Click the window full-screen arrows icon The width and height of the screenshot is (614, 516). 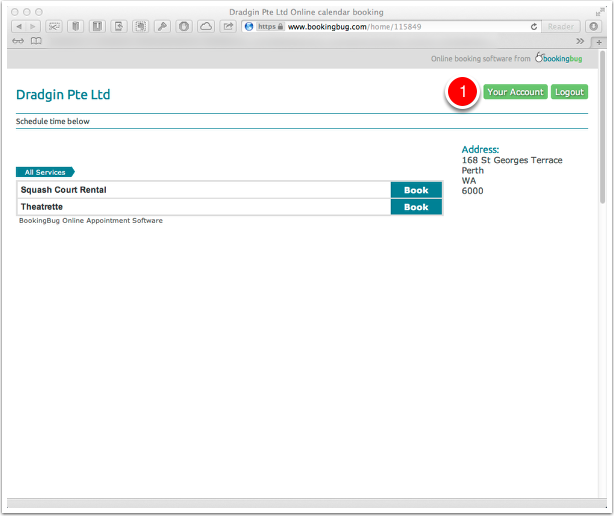[x=600, y=12]
